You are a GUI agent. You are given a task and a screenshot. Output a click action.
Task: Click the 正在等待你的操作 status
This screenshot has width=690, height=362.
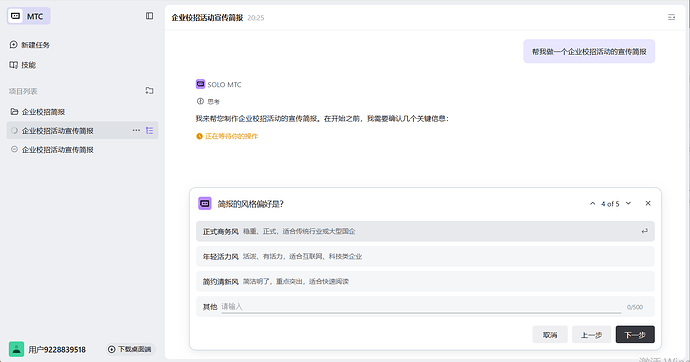pos(227,136)
